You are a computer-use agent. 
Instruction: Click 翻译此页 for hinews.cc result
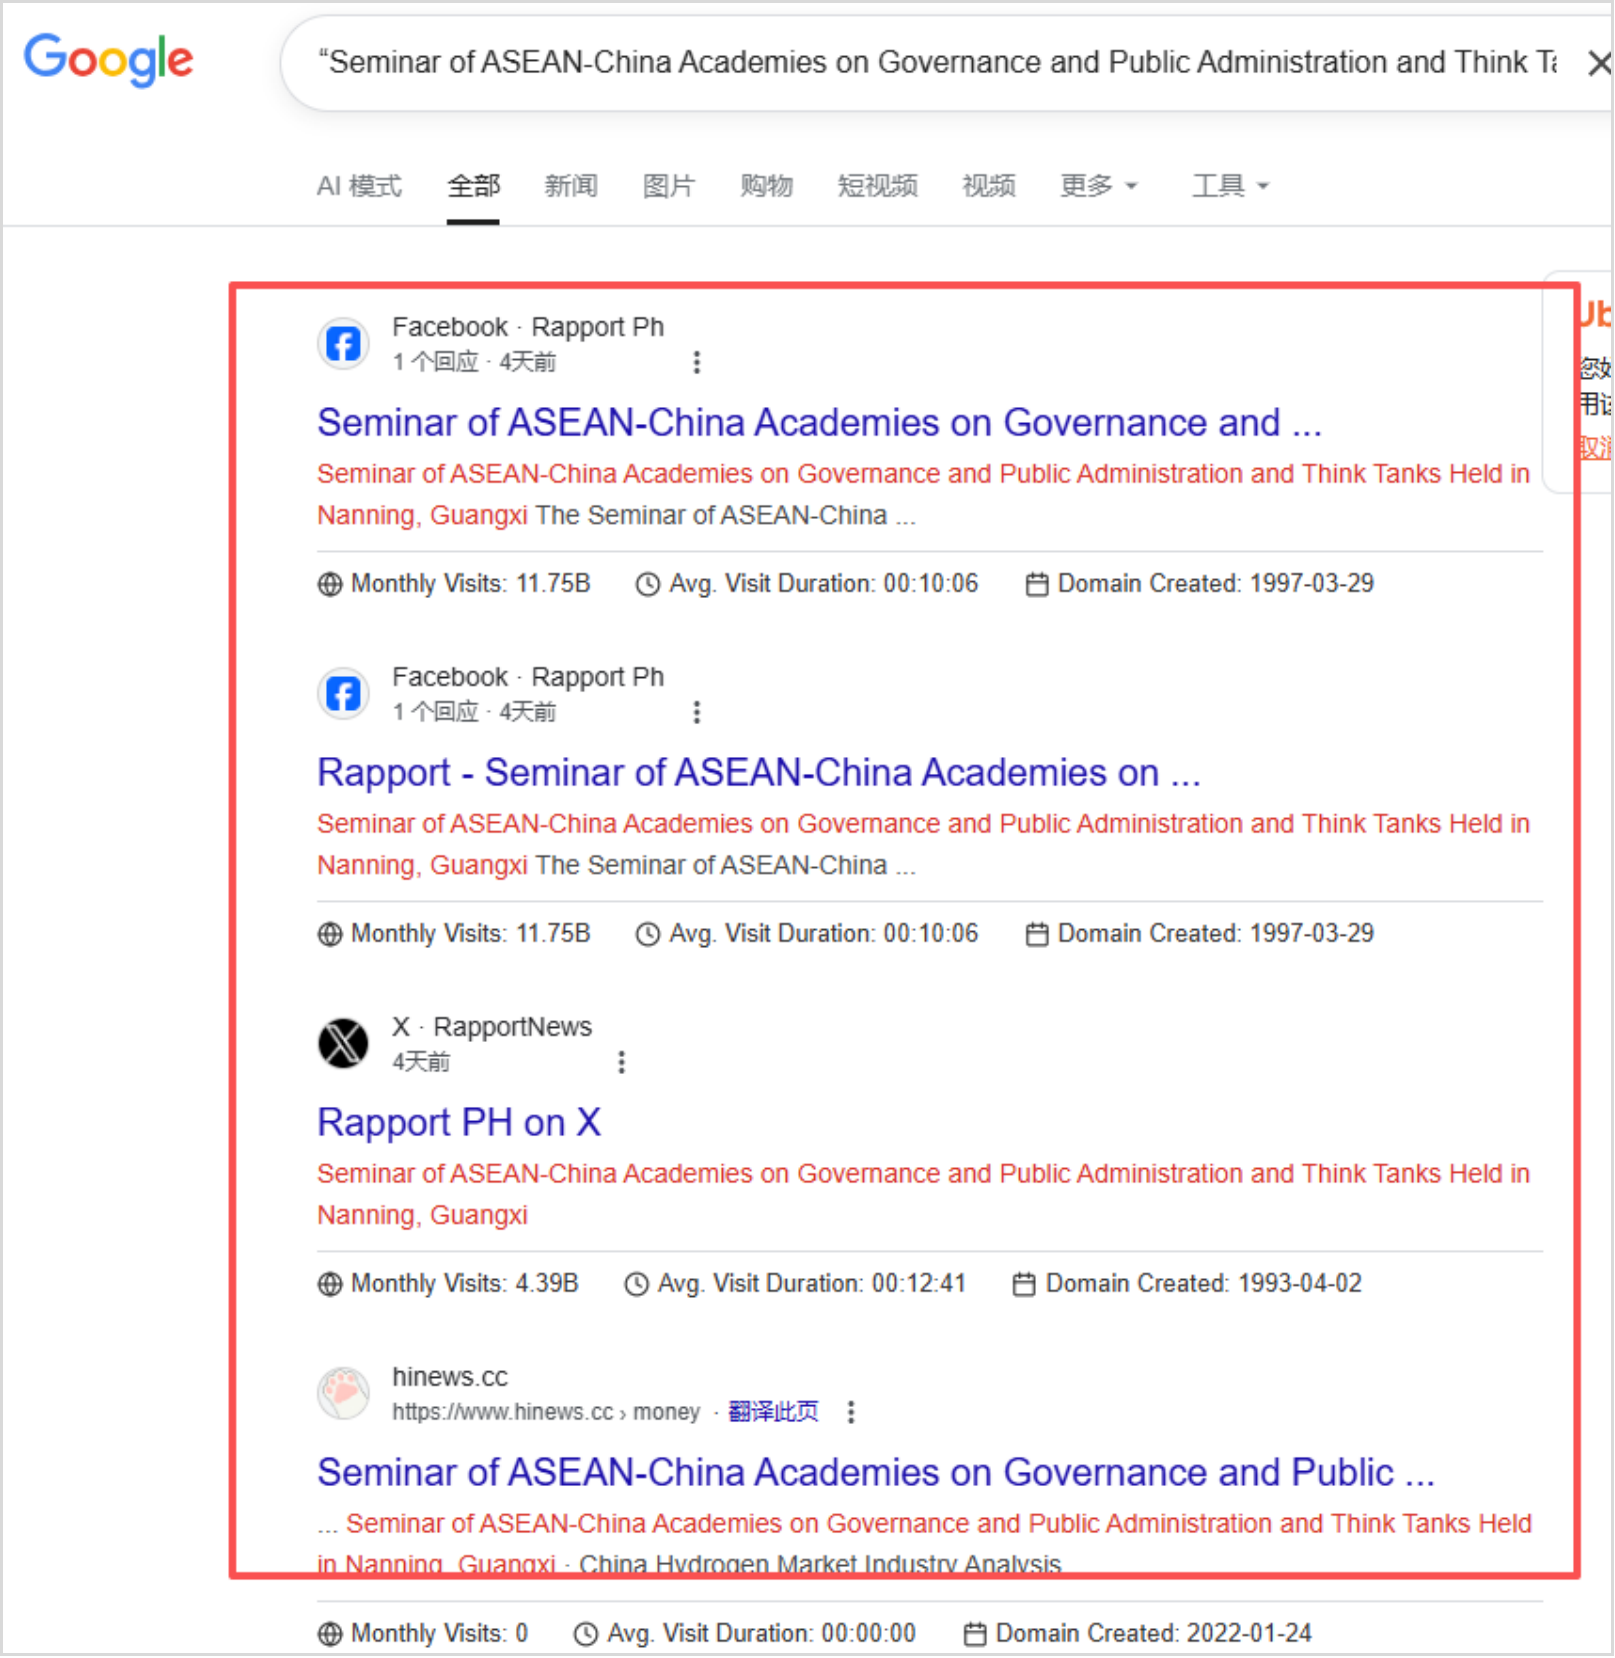pos(773,1412)
